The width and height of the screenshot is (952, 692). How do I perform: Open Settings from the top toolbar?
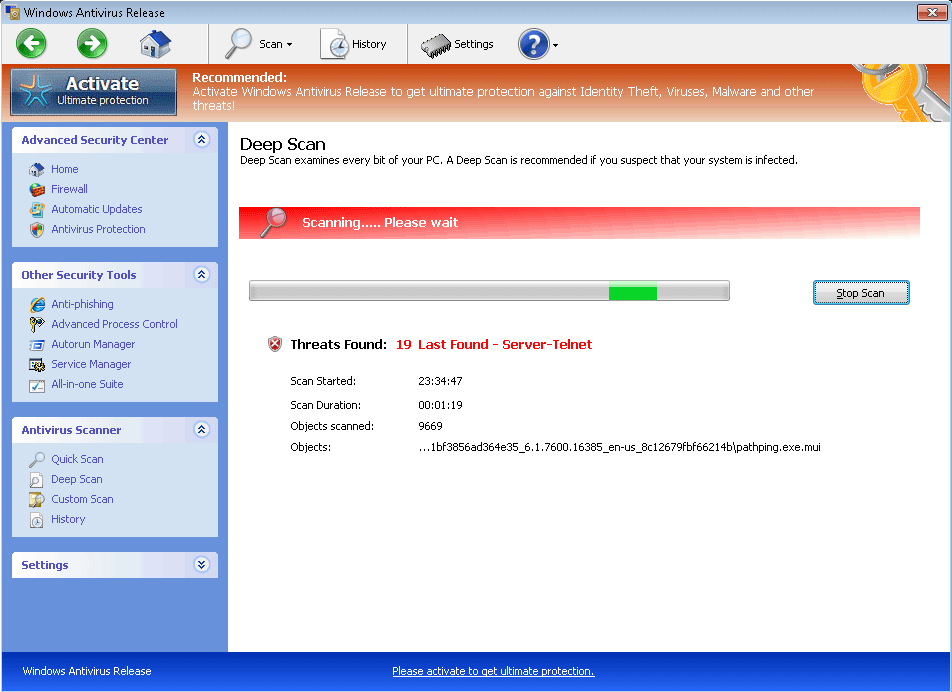(x=457, y=44)
